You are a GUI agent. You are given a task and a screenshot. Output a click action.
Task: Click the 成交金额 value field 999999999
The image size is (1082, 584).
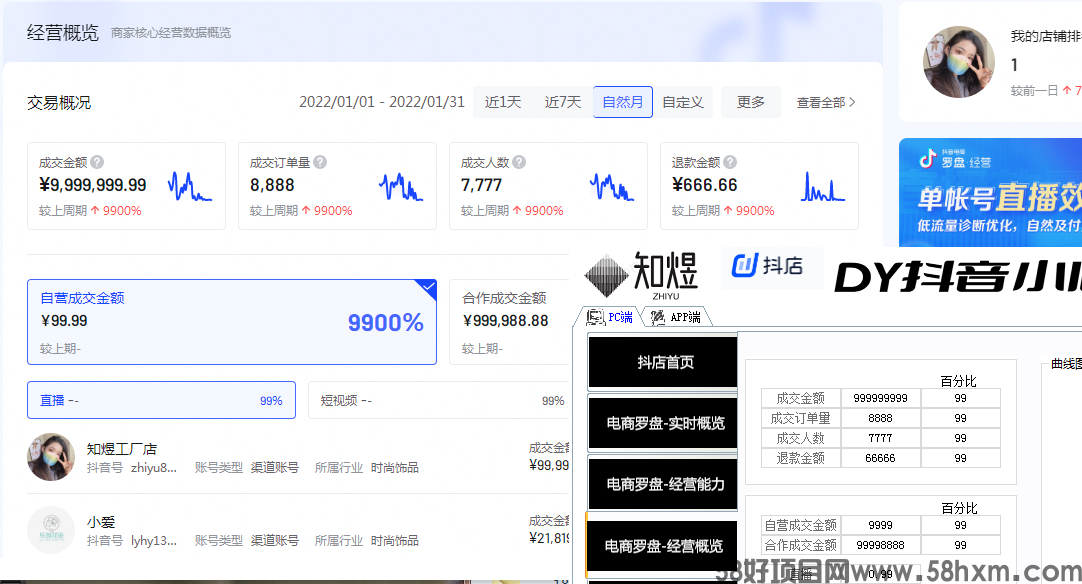pyautogui.click(x=881, y=398)
